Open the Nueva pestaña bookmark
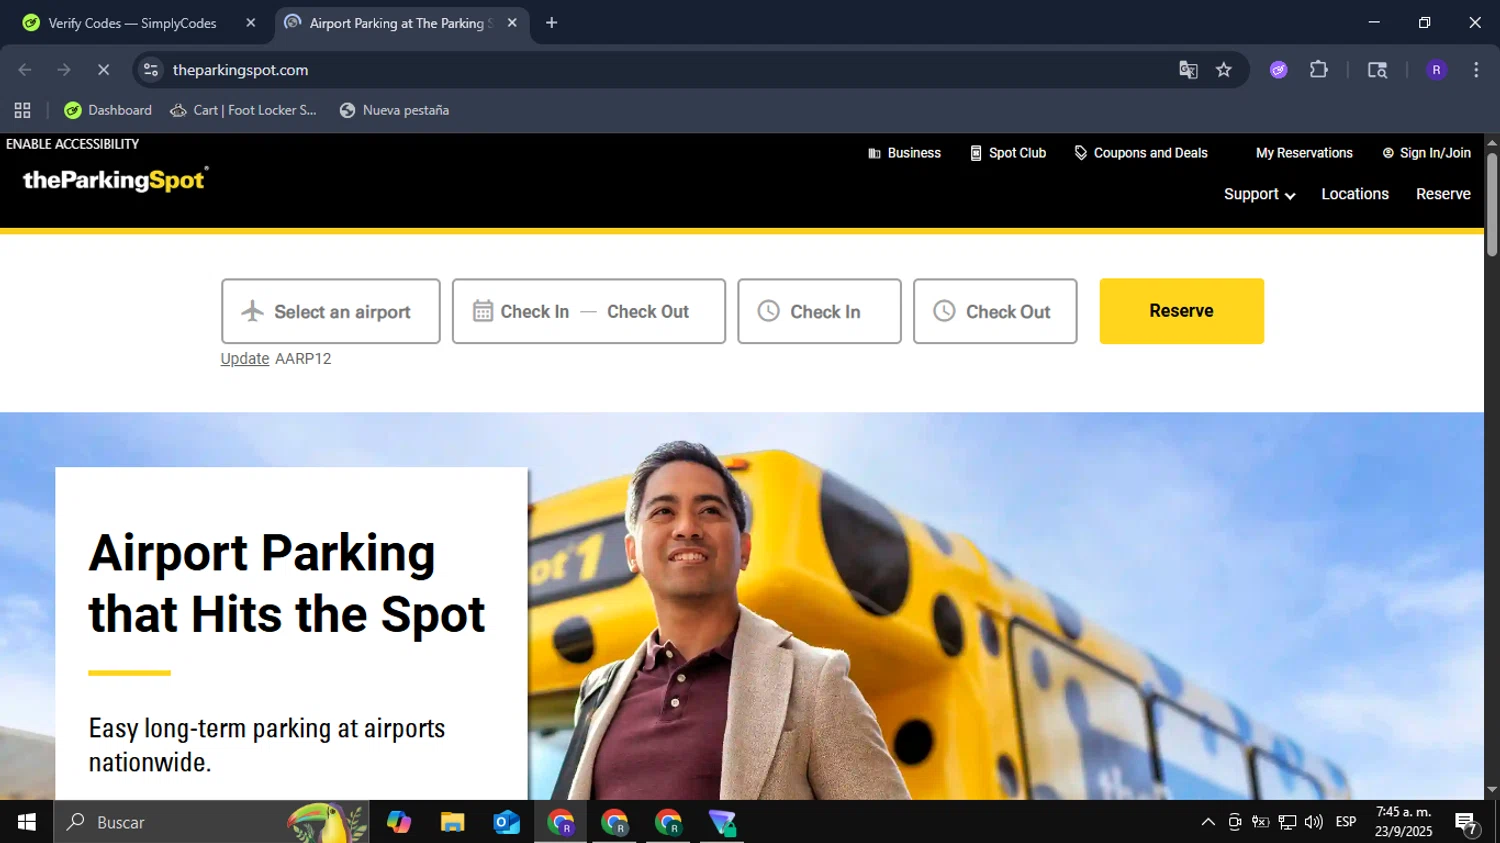 click(394, 110)
